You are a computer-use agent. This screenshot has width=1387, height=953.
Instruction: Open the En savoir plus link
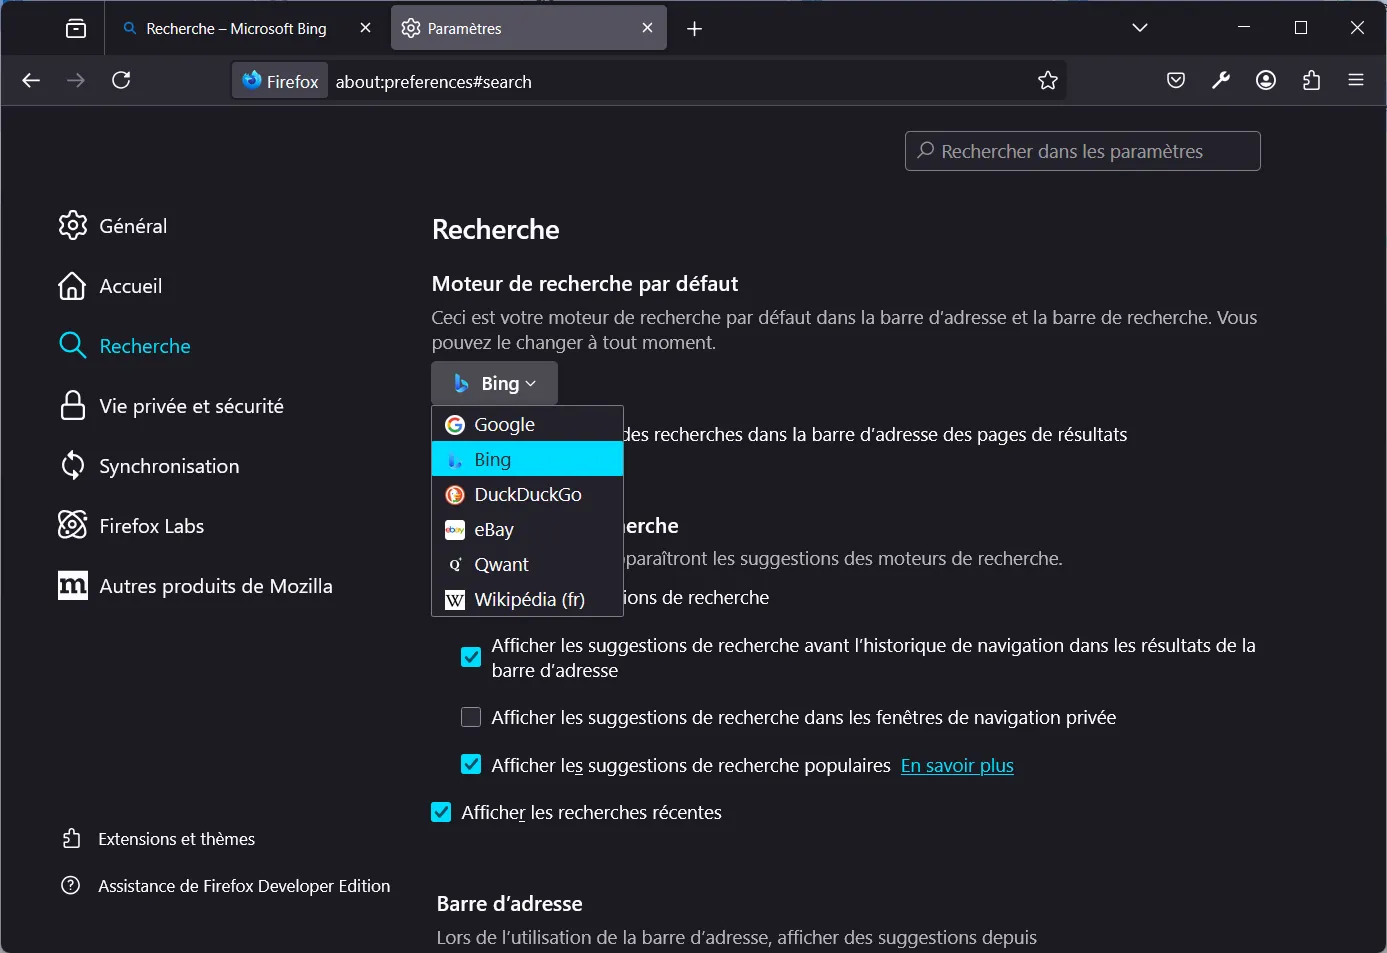coord(957,765)
